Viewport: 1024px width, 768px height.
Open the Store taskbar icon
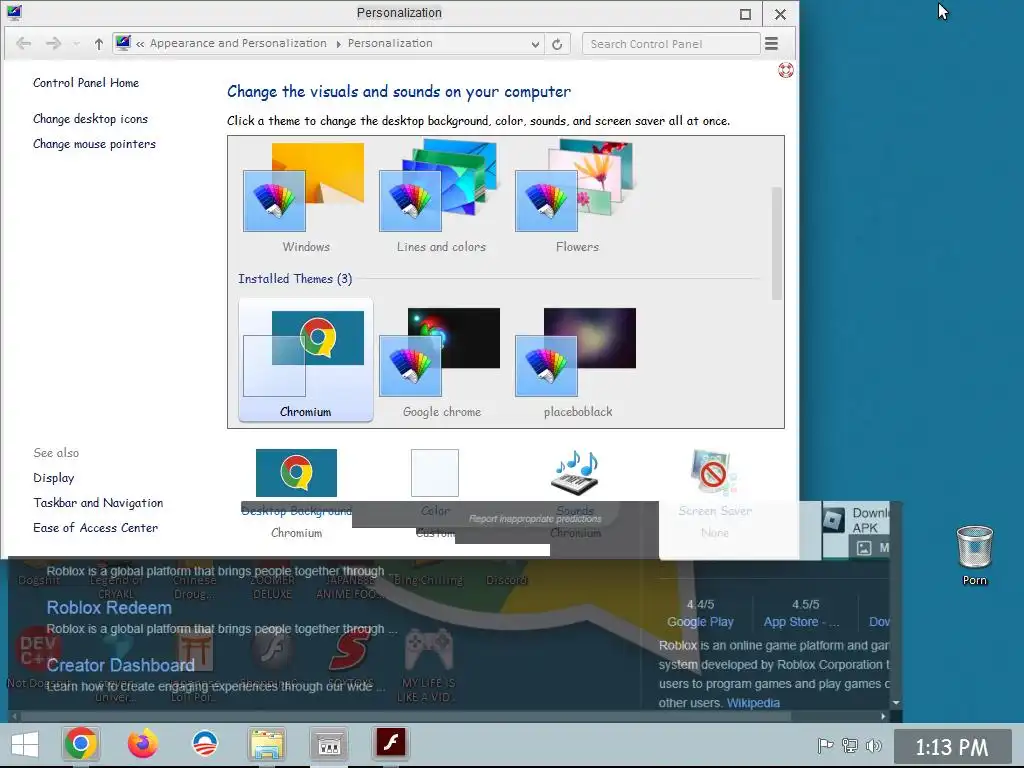click(x=328, y=744)
